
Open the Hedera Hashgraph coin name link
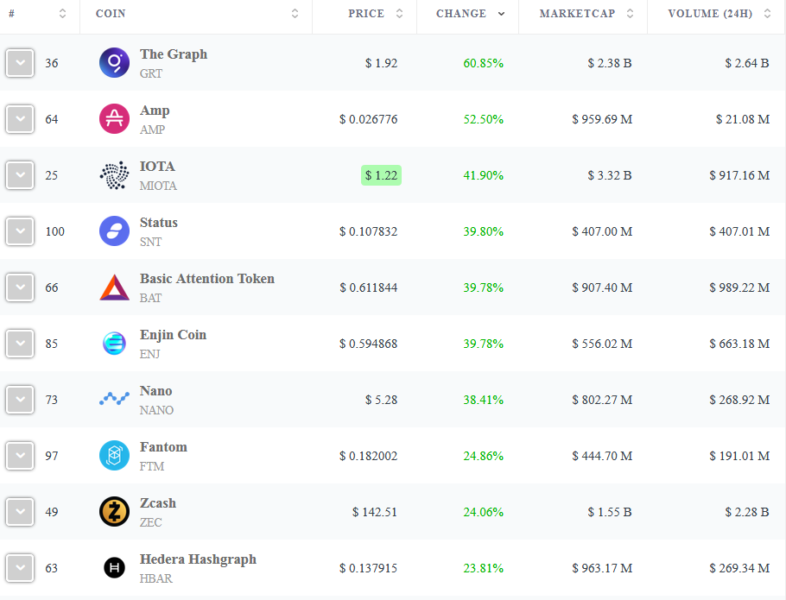[198, 559]
